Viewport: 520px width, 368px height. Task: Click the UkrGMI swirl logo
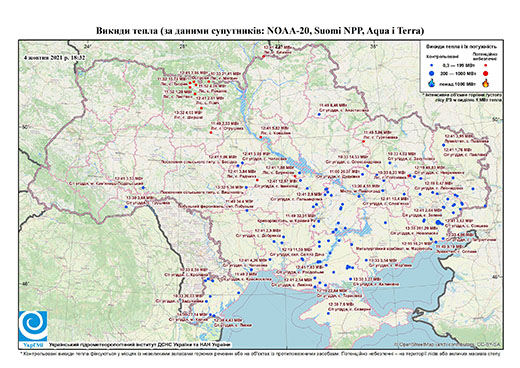(x=33, y=326)
